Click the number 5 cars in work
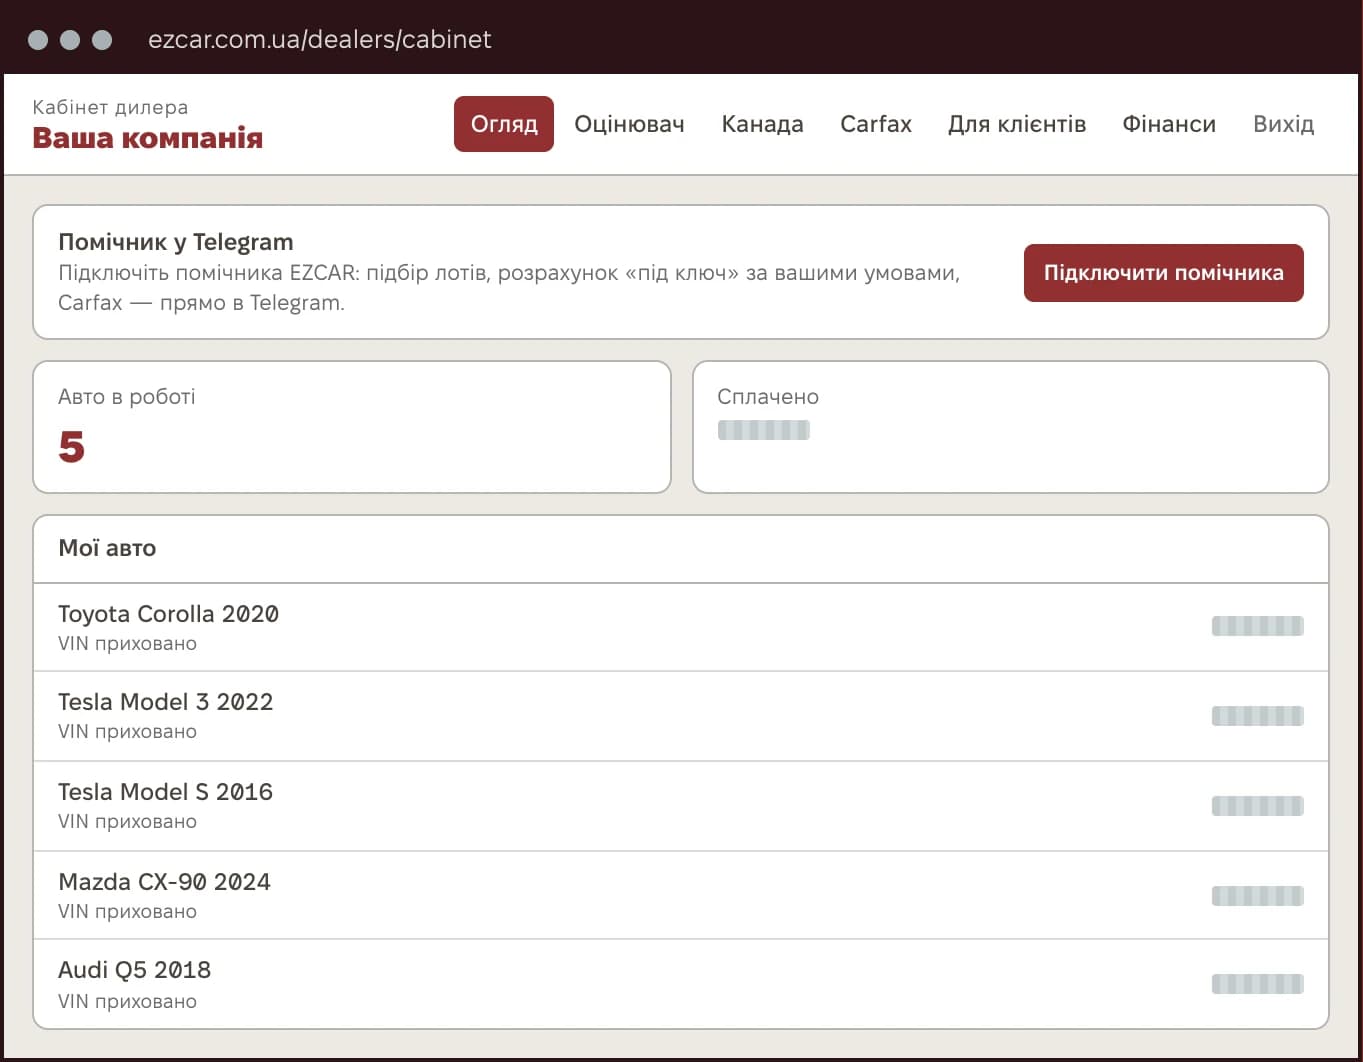The image size is (1363, 1062). point(72,446)
